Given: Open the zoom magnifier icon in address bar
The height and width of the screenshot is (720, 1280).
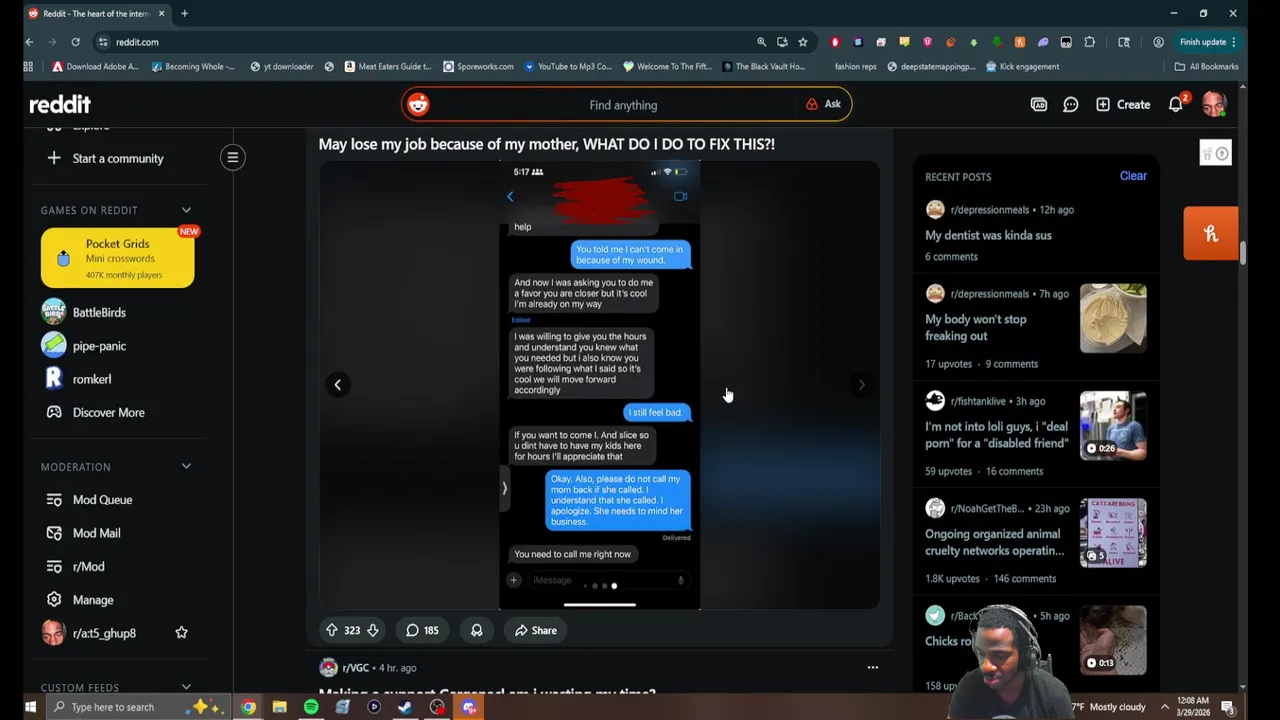Looking at the screenshot, I should (762, 42).
